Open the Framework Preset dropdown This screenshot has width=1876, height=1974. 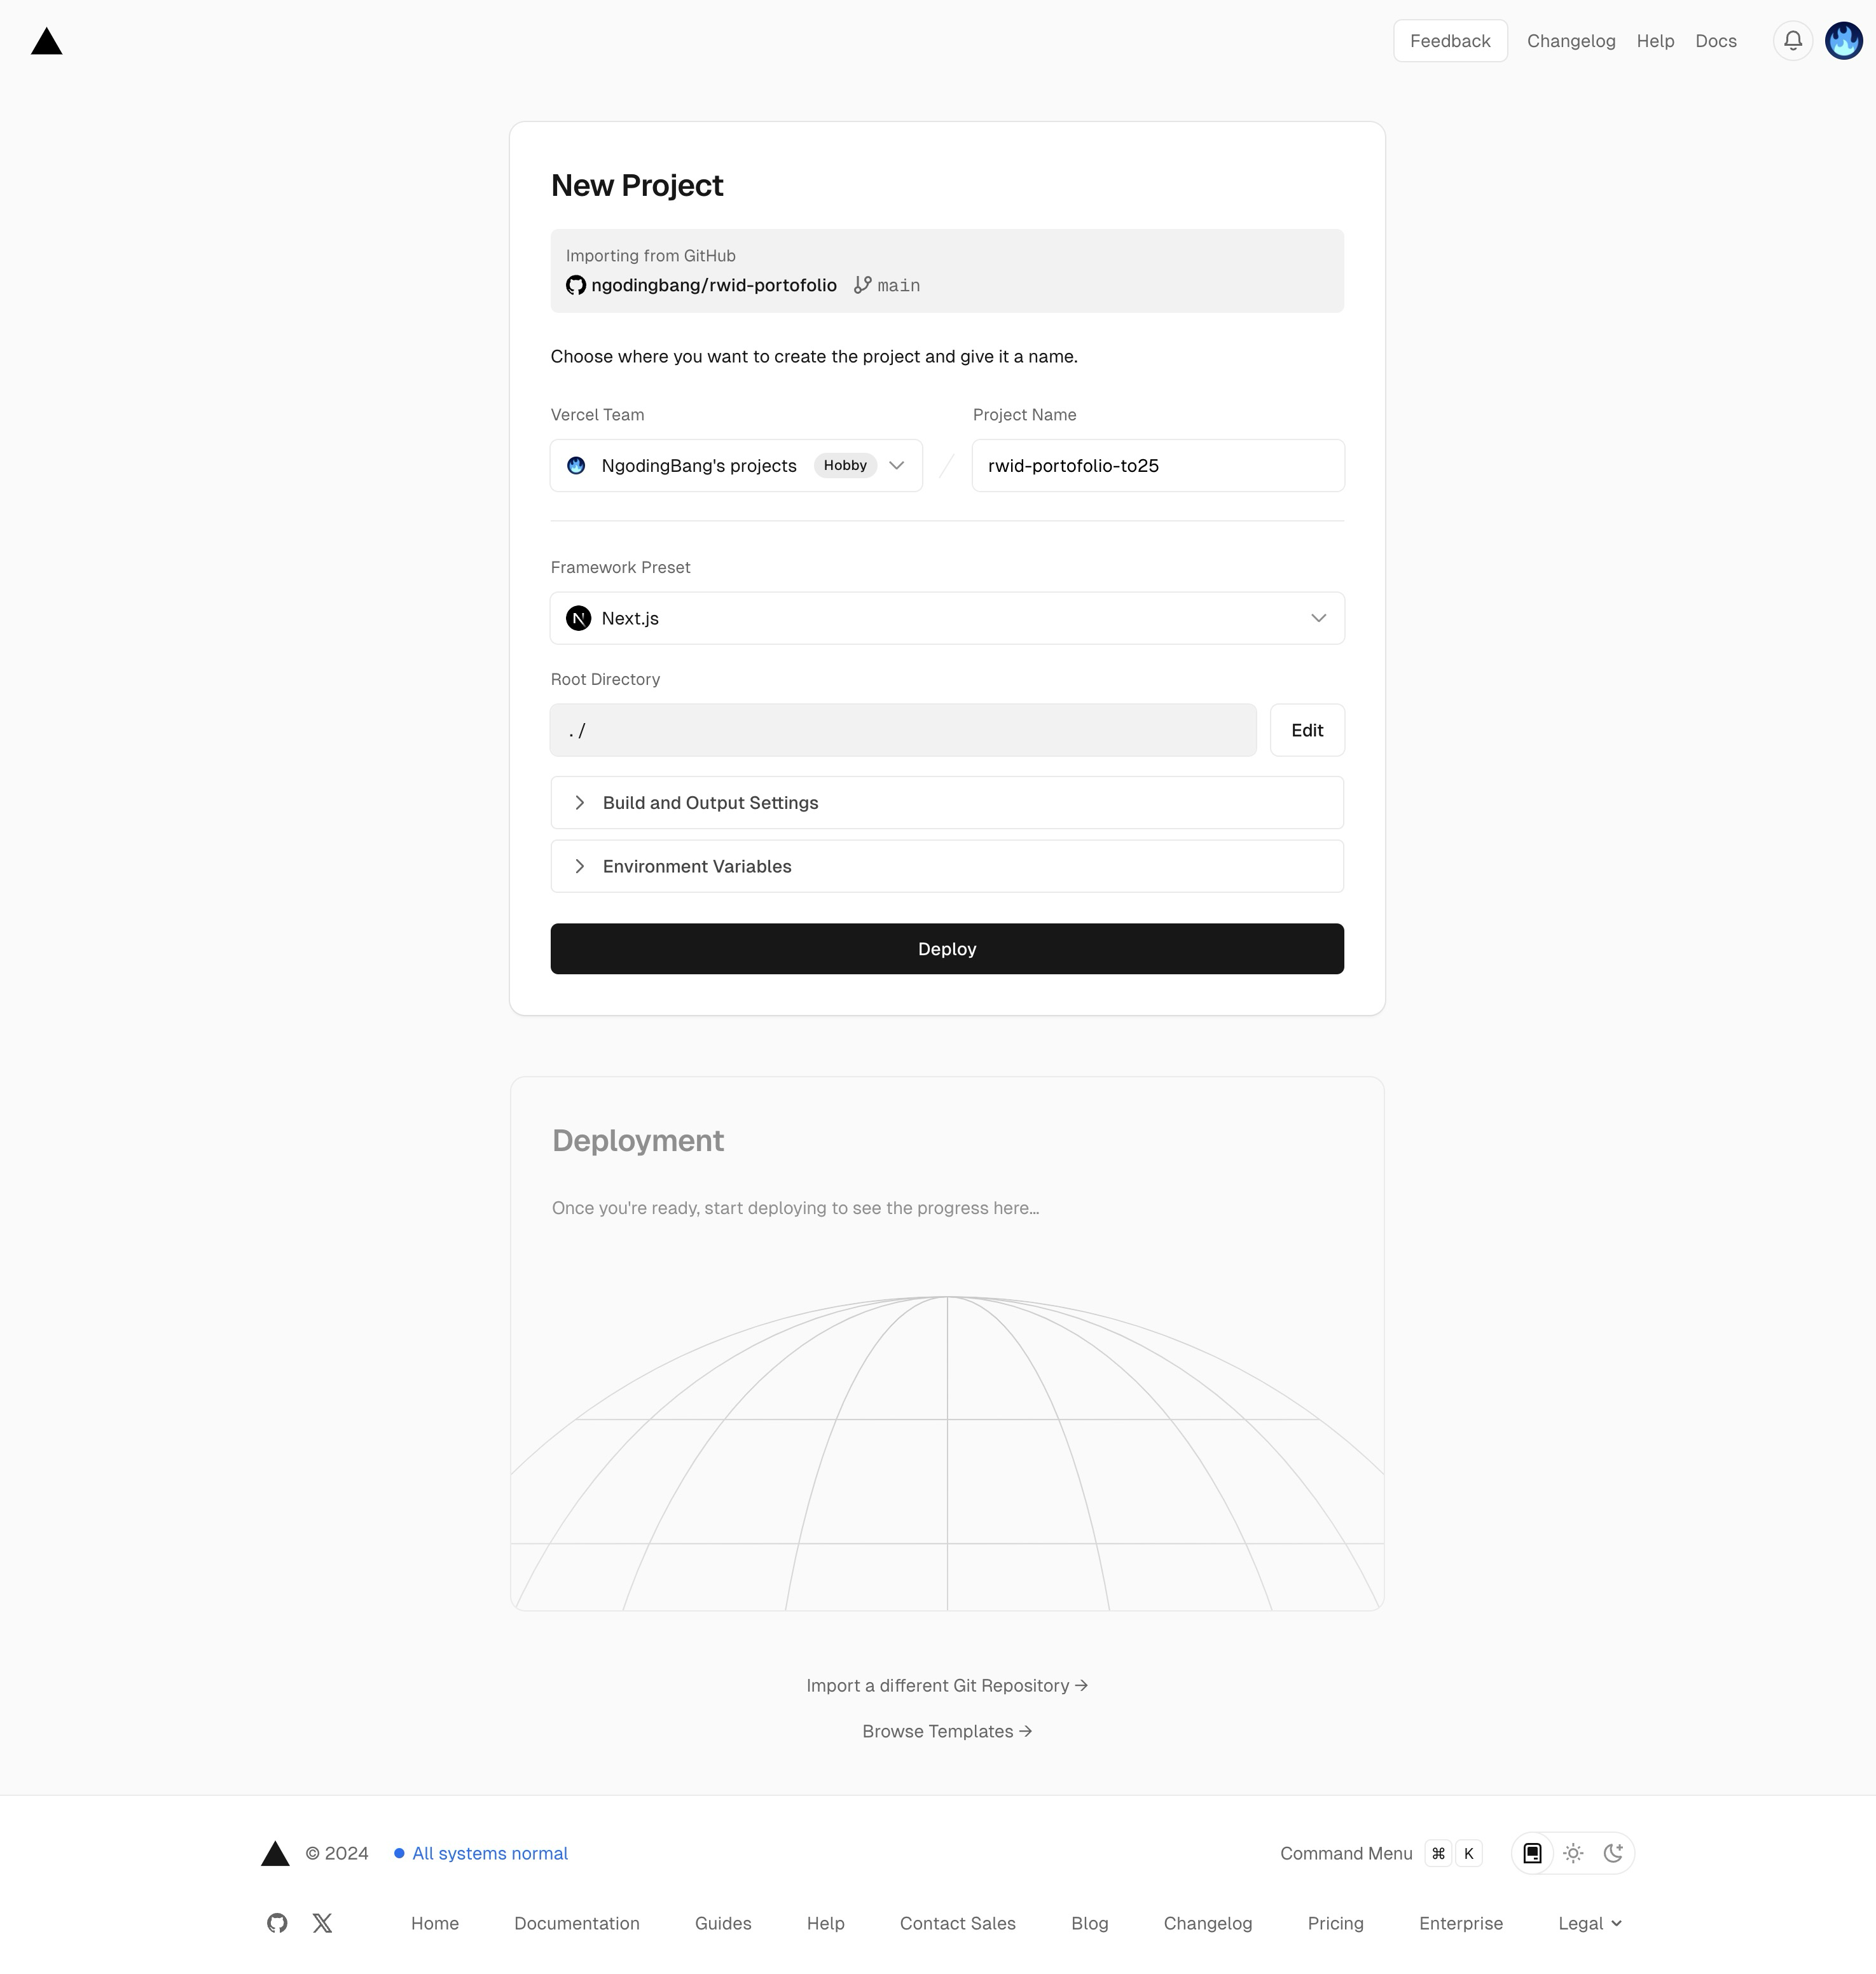pyautogui.click(x=947, y=618)
